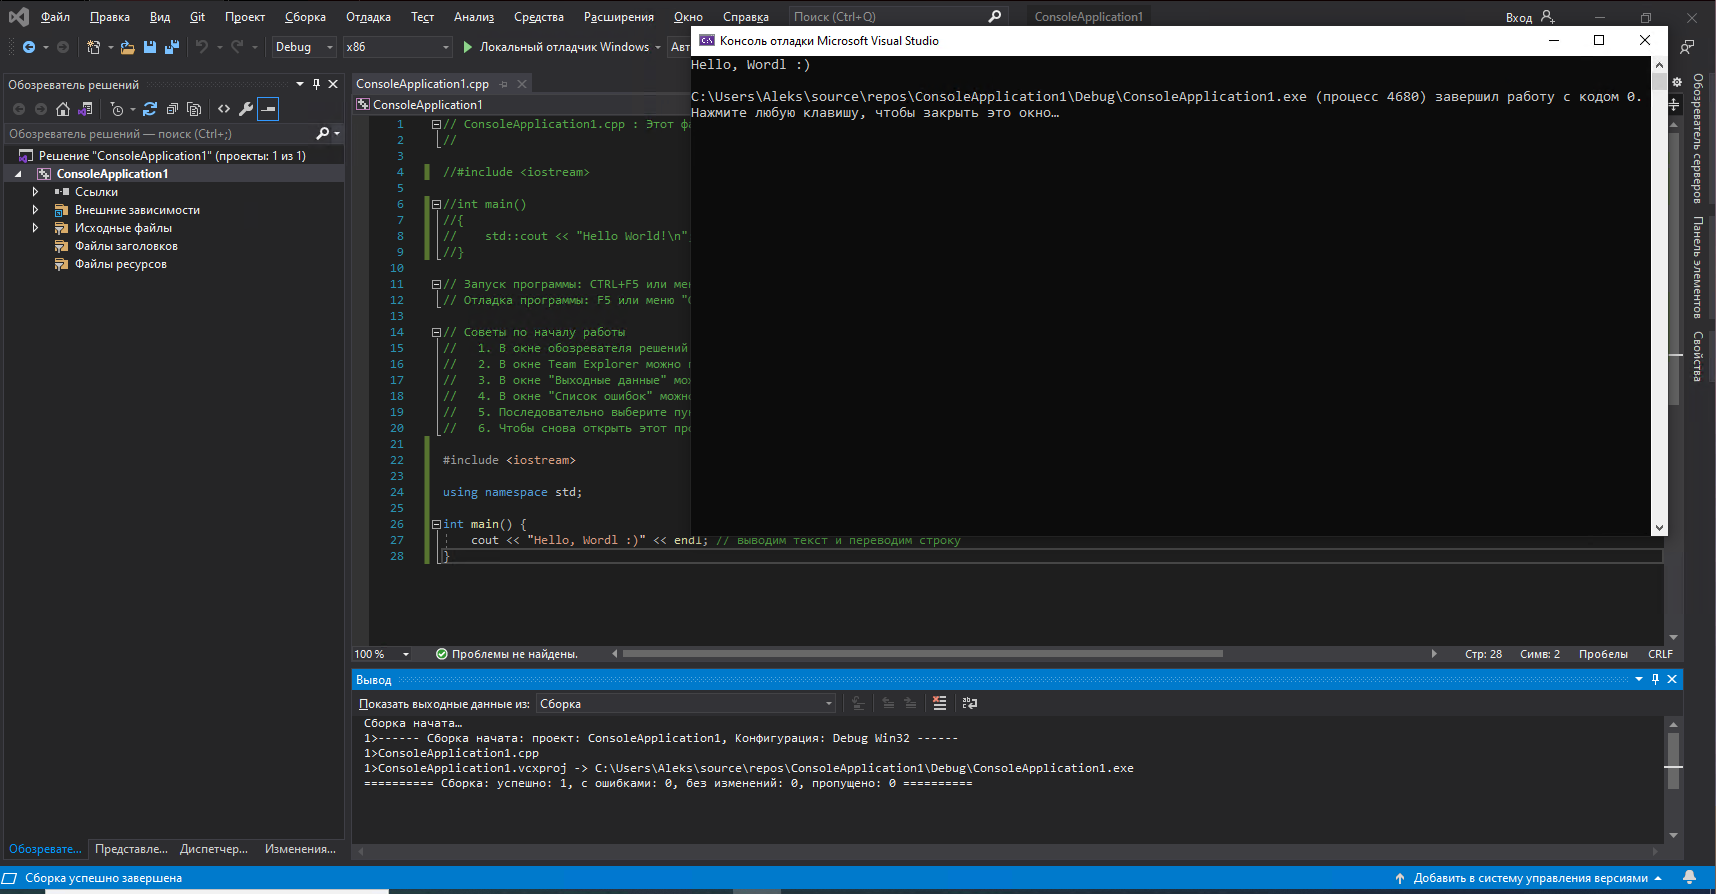Click the Home icon in Solution Explorer toolbar
Screen dimensions: 1716x894
pos(63,109)
